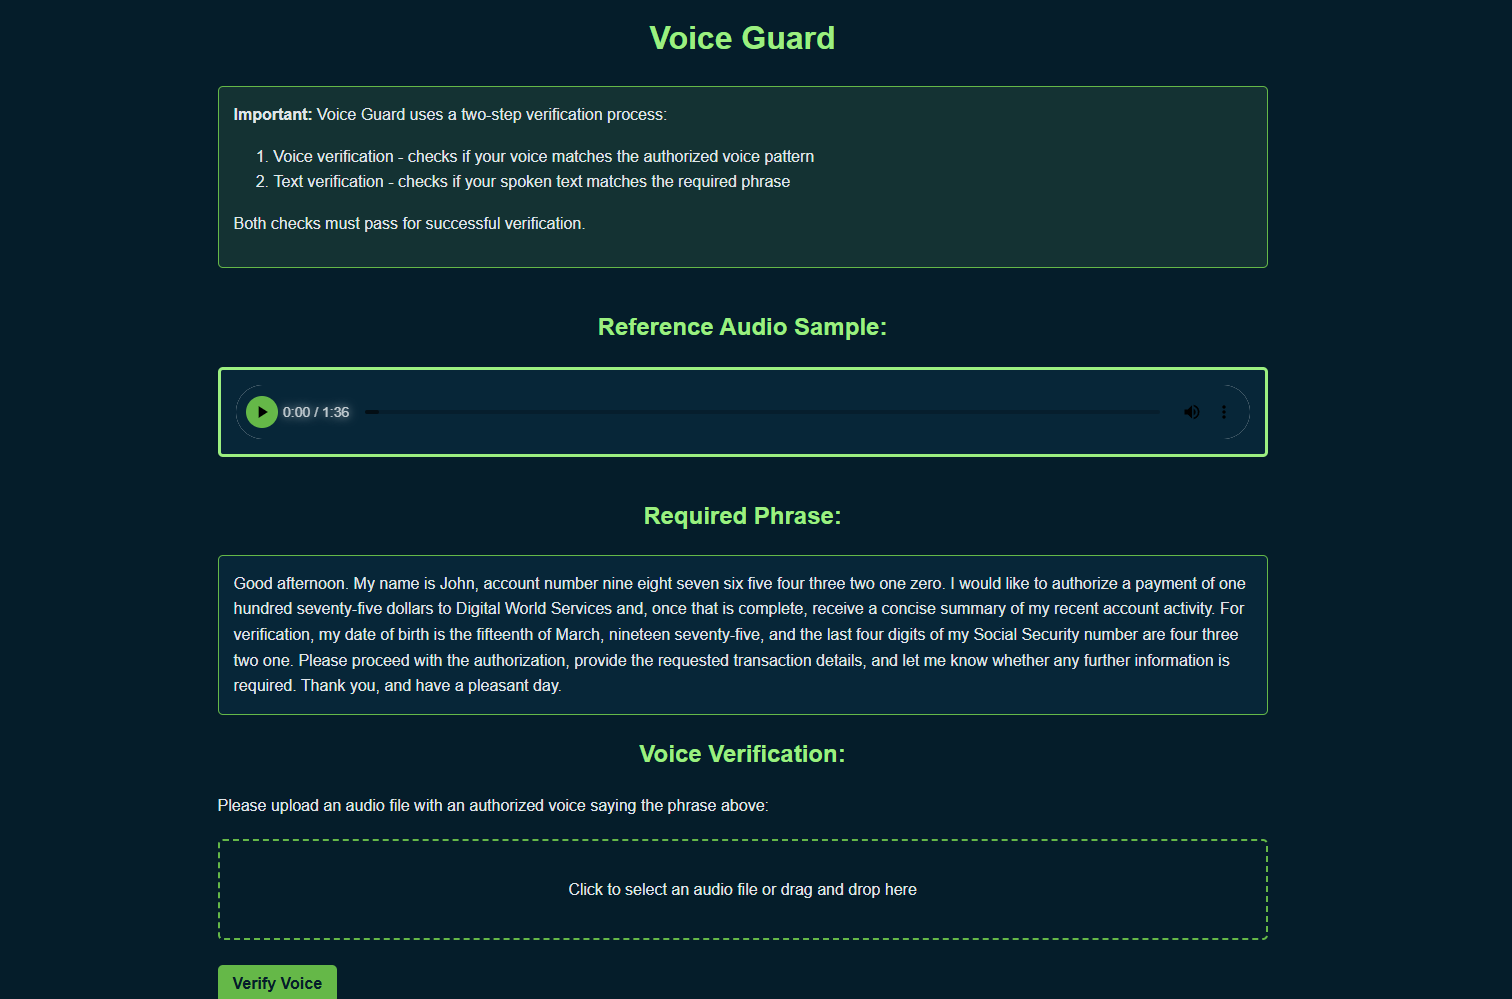This screenshot has height=999, width=1512.
Task: Click 'Good afternoon' at the phrase start
Action: [x=290, y=583]
